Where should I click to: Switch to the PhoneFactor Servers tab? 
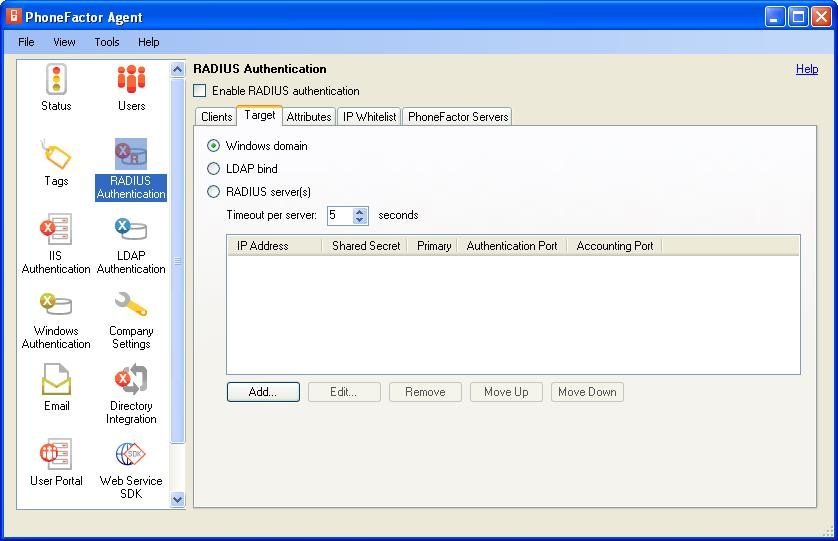(458, 117)
